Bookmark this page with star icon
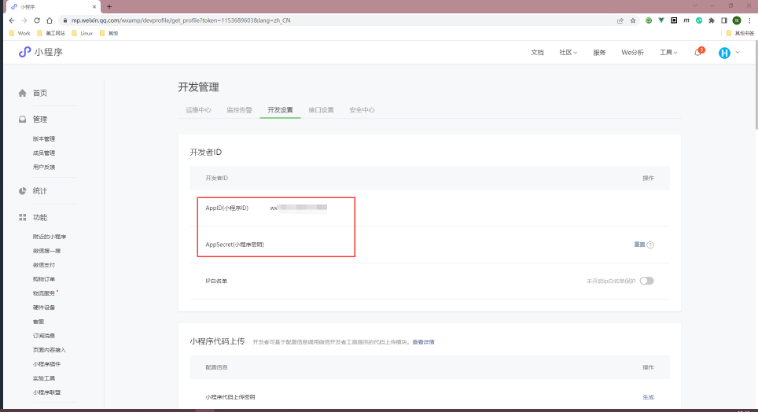 633,20
